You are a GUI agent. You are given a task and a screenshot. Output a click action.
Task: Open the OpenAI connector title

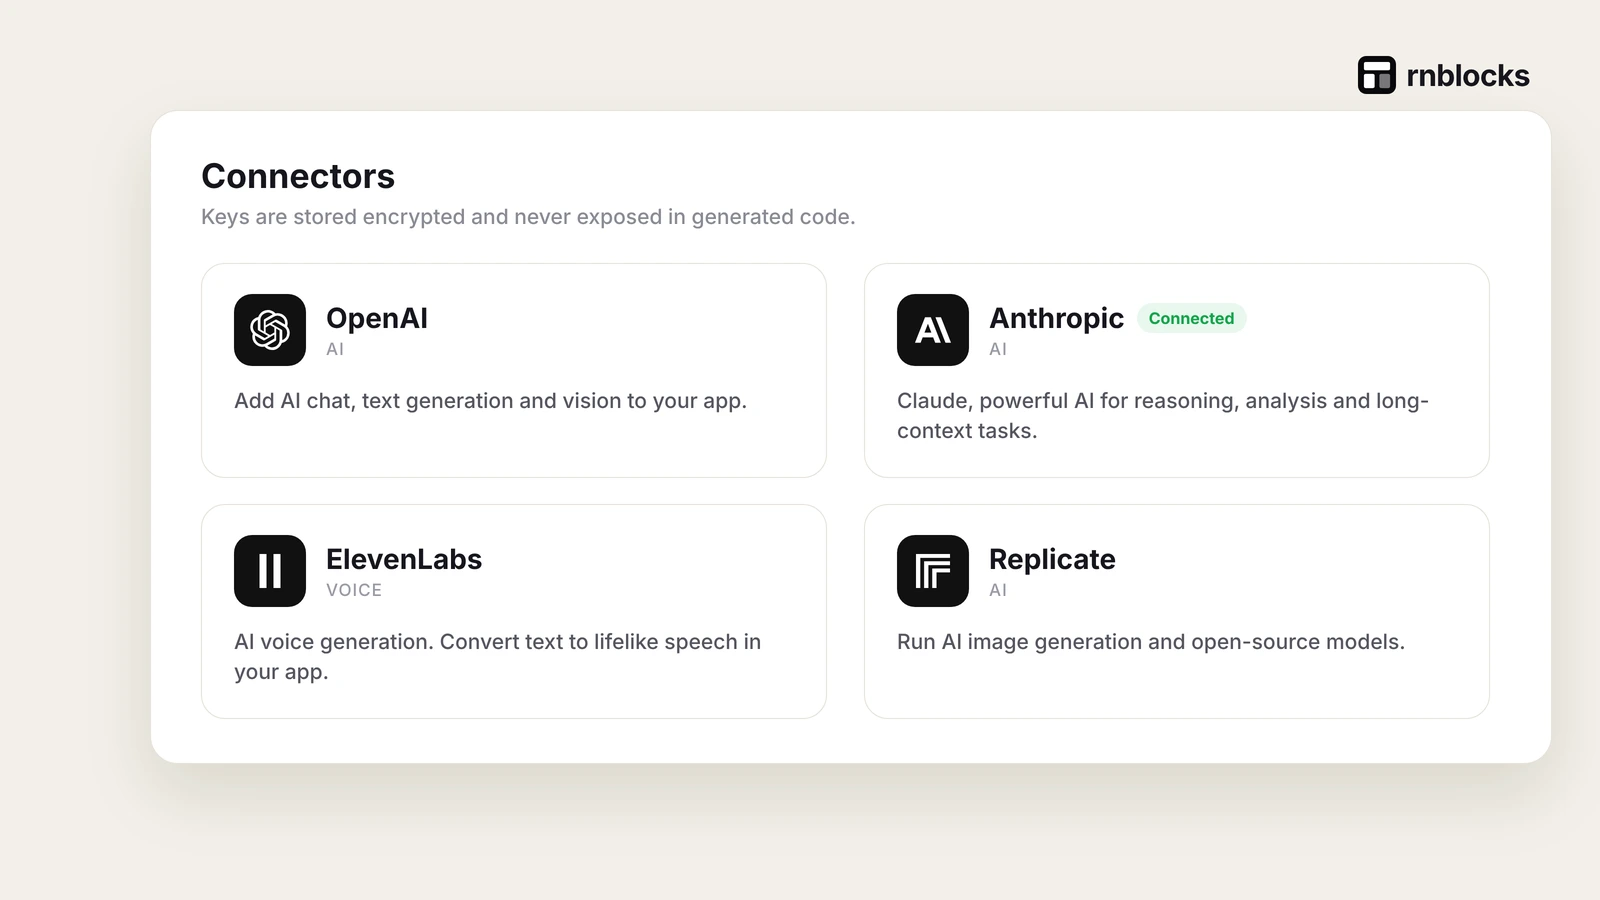[377, 318]
